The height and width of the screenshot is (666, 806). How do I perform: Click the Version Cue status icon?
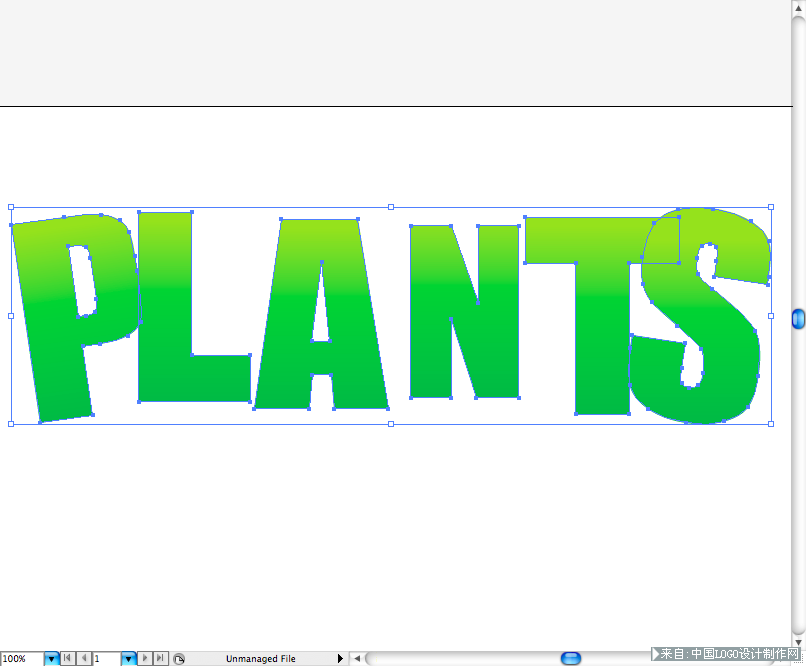pyautogui.click(x=179, y=659)
